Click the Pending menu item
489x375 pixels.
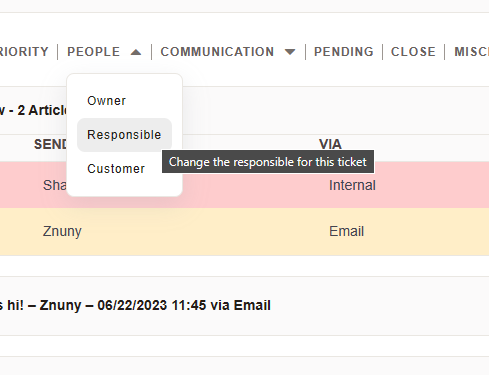(x=344, y=52)
